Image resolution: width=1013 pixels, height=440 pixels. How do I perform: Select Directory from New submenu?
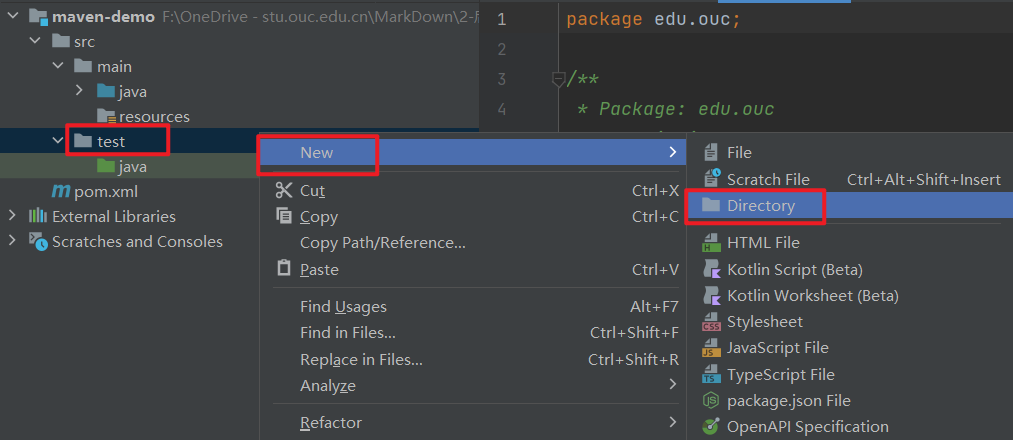click(760, 205)
